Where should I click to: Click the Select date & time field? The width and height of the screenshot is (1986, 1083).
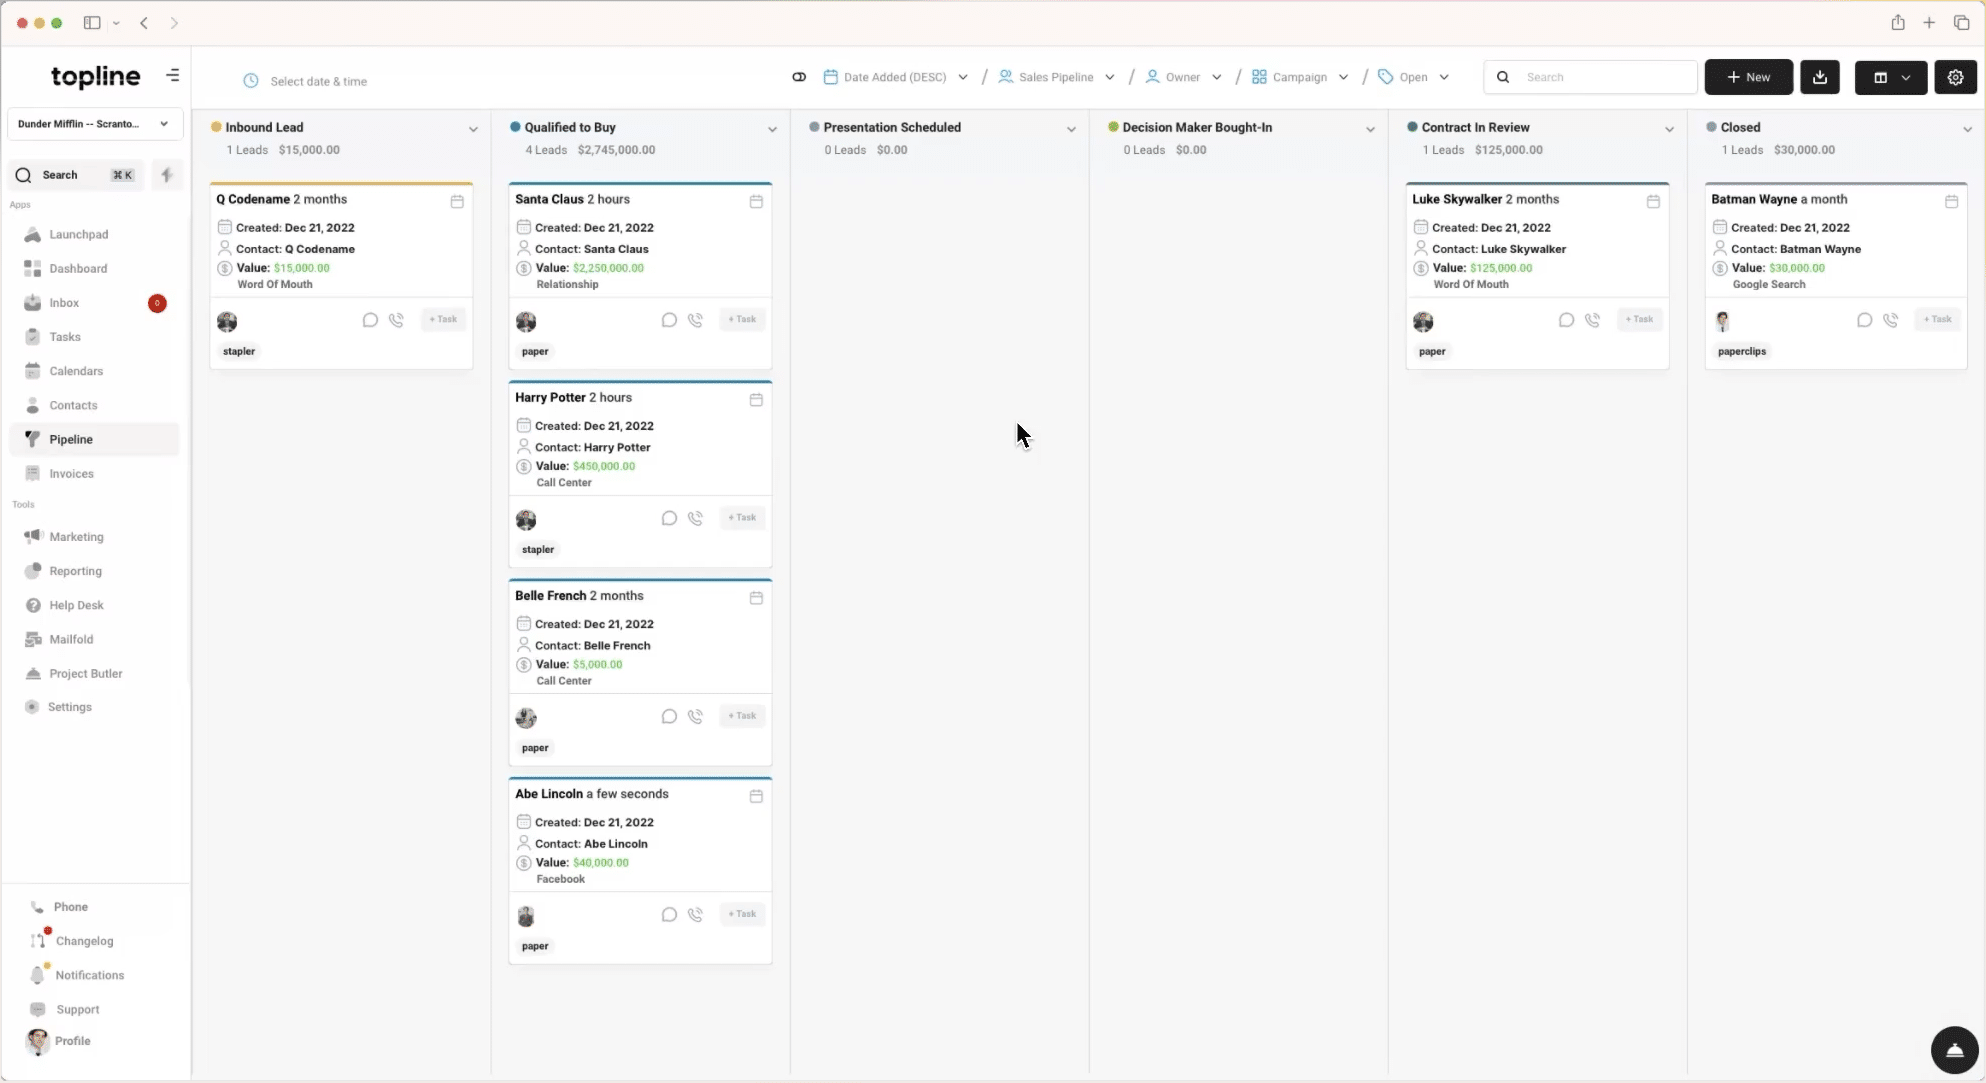(x=318, y=81)
